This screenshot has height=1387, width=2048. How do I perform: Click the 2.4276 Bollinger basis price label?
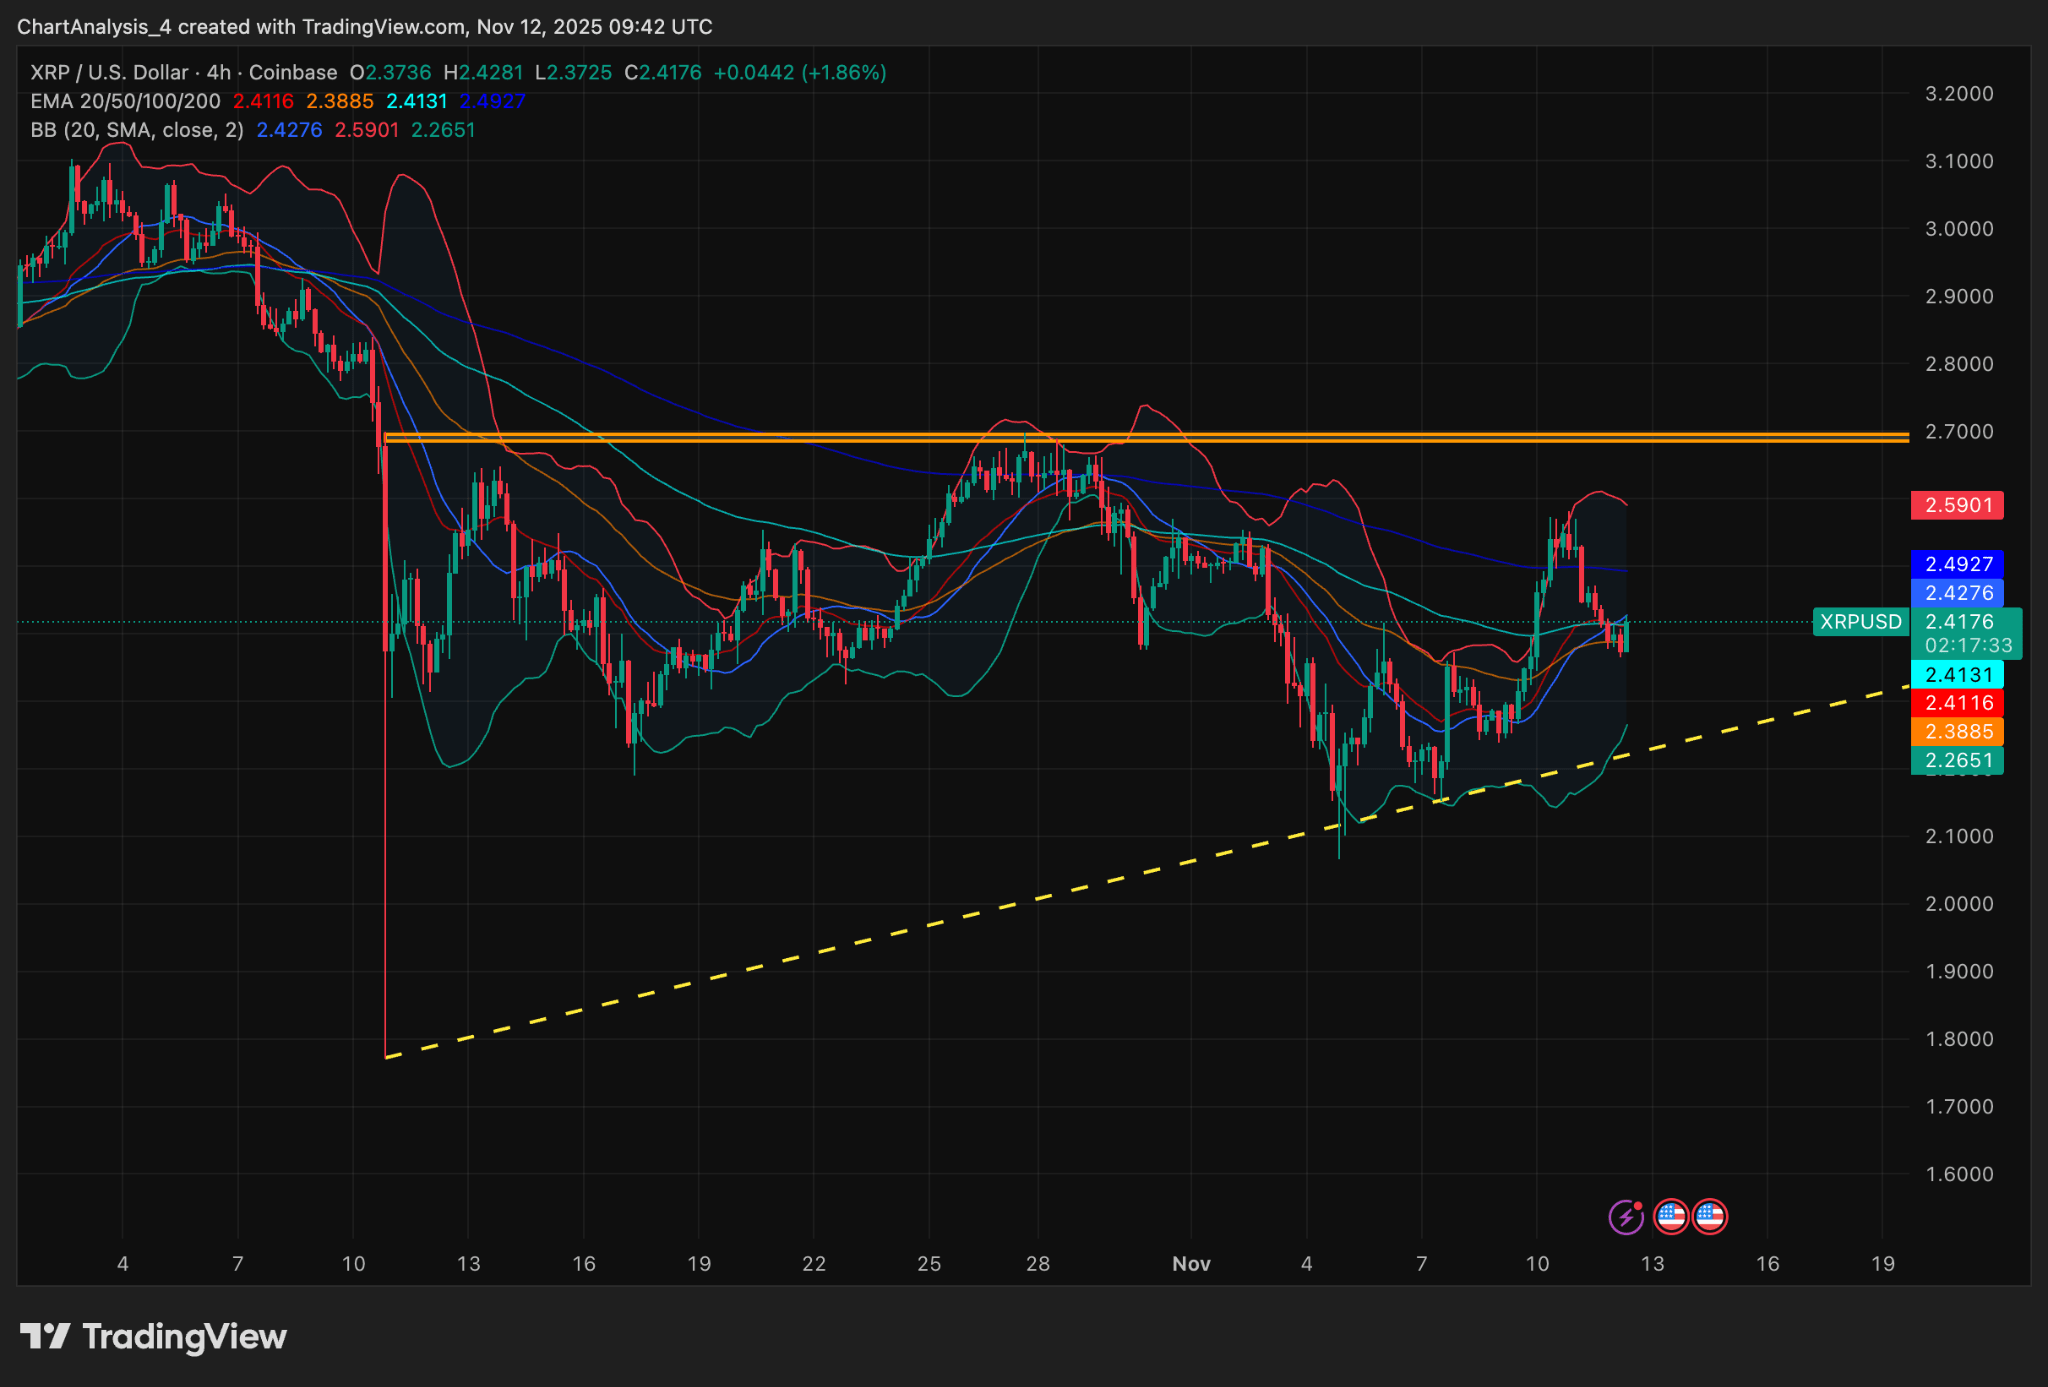[1958, 593]
